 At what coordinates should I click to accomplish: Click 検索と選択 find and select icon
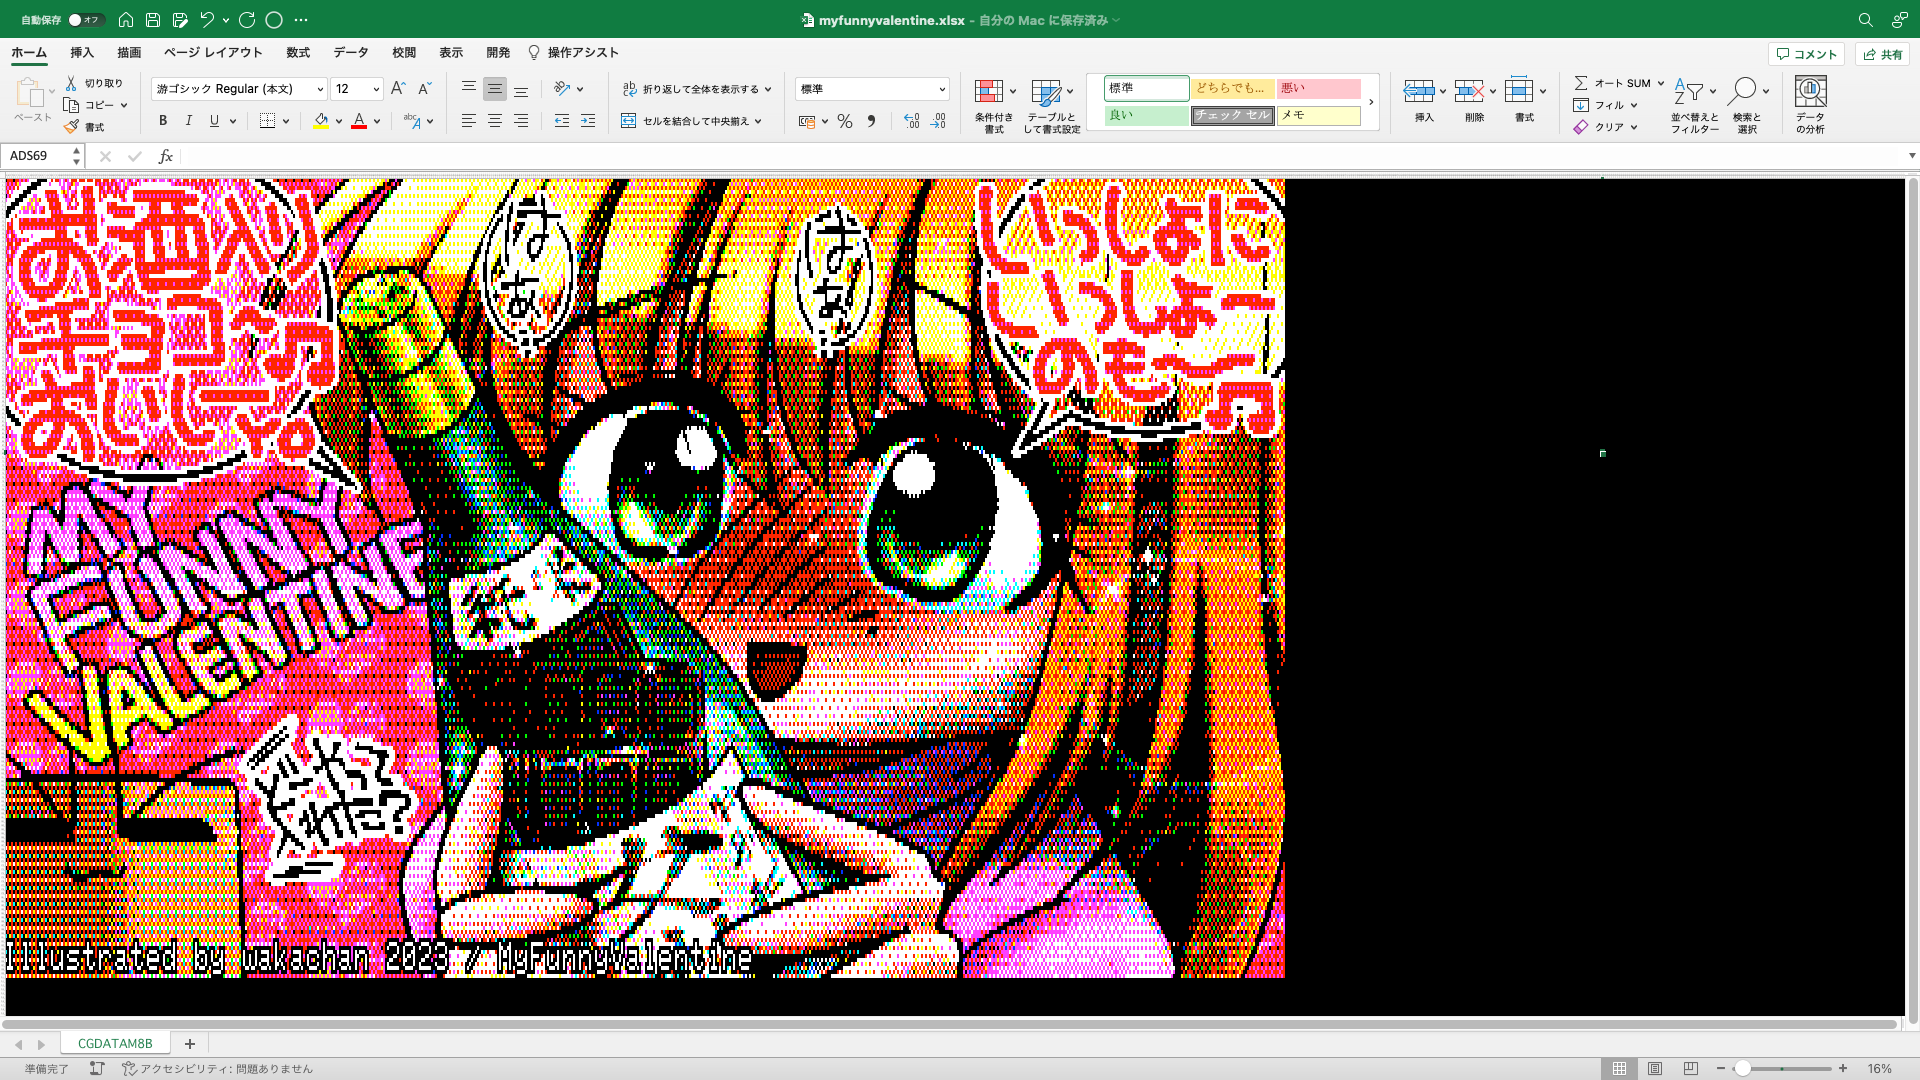click(x=1742, y=92)
